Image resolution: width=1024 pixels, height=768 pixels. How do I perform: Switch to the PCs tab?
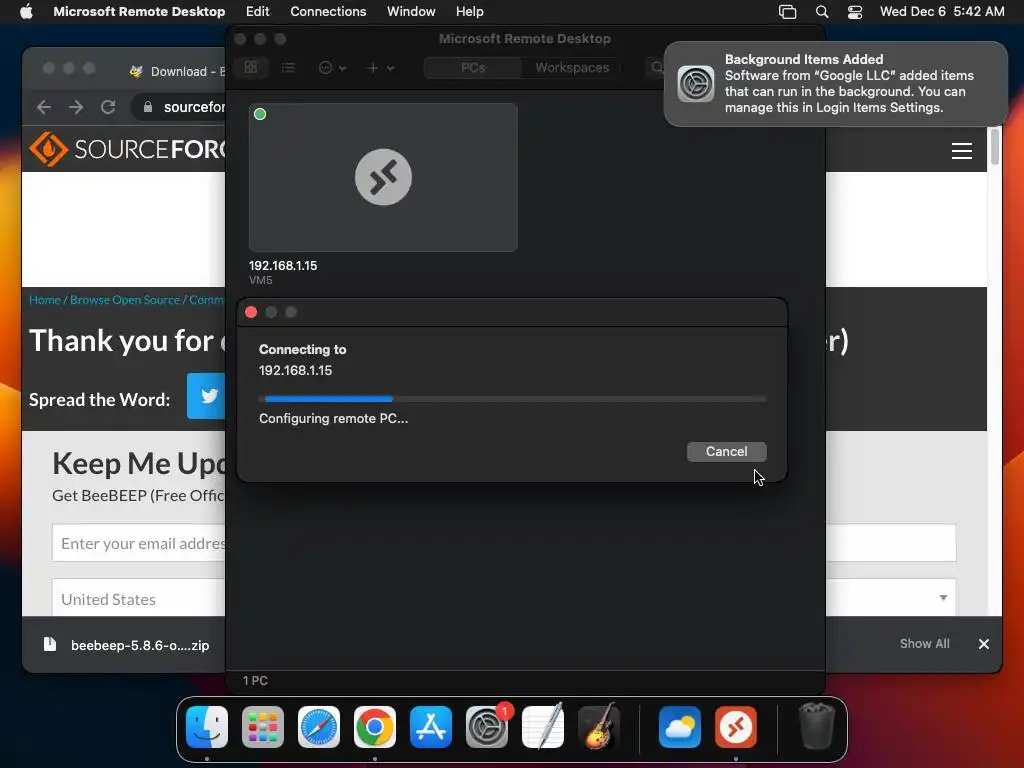(473, 67)
